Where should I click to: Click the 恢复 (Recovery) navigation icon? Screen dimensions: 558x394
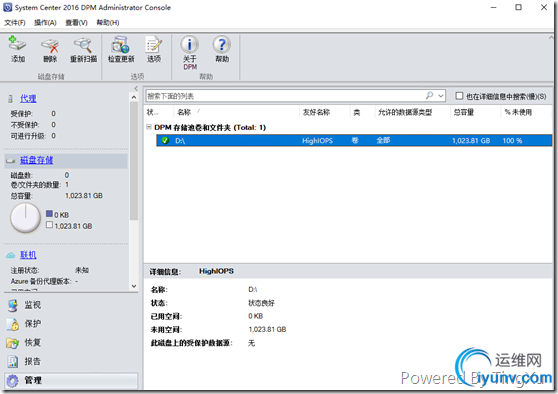click(12, 343)
